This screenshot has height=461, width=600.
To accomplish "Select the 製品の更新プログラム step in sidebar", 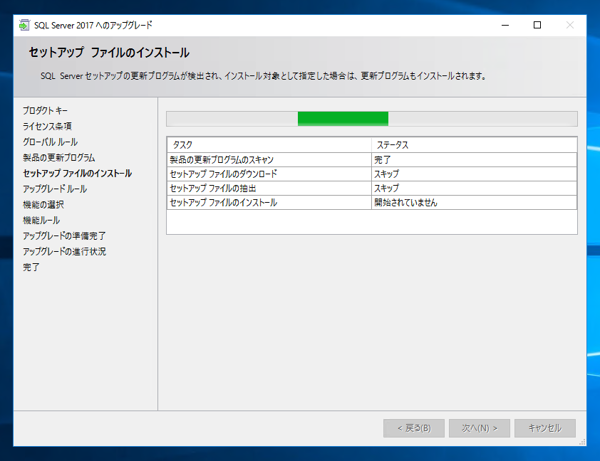I will (59, 158).
